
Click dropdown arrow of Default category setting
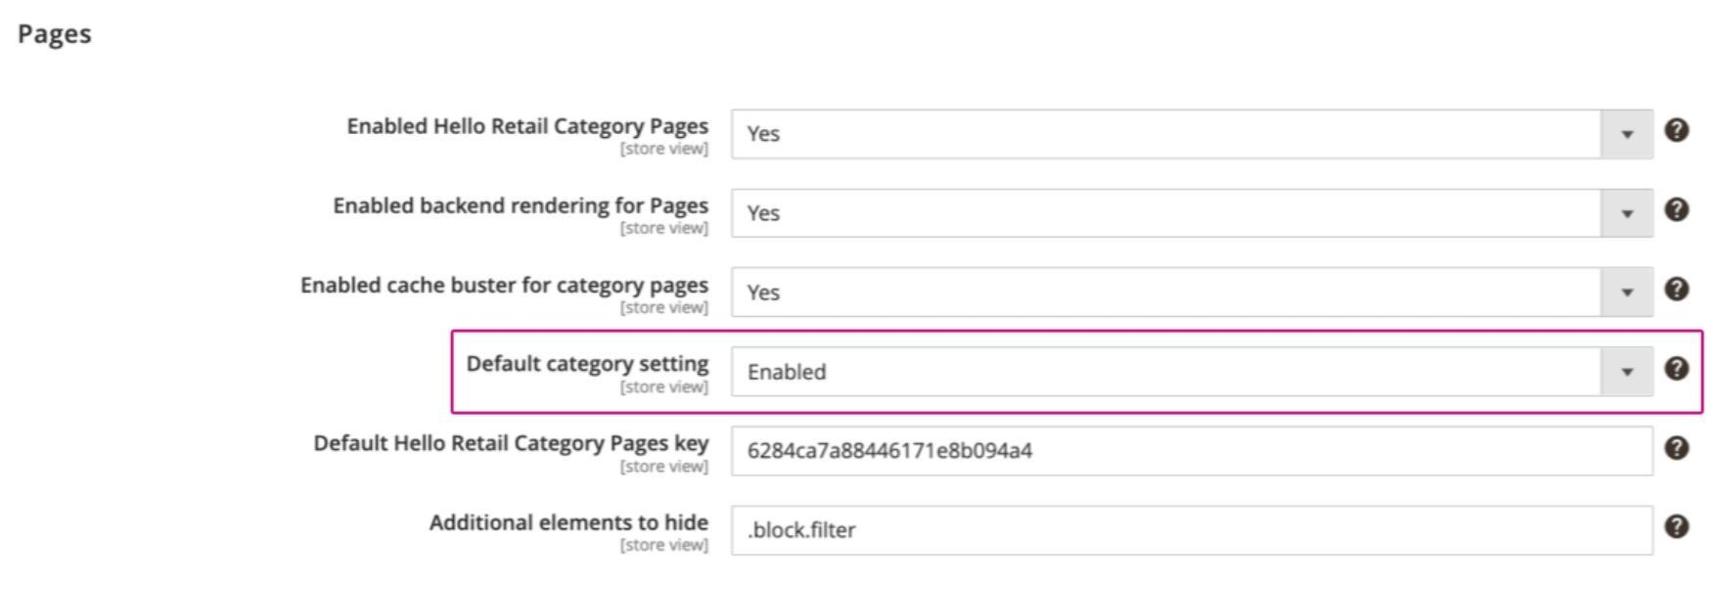(1626, 372)
